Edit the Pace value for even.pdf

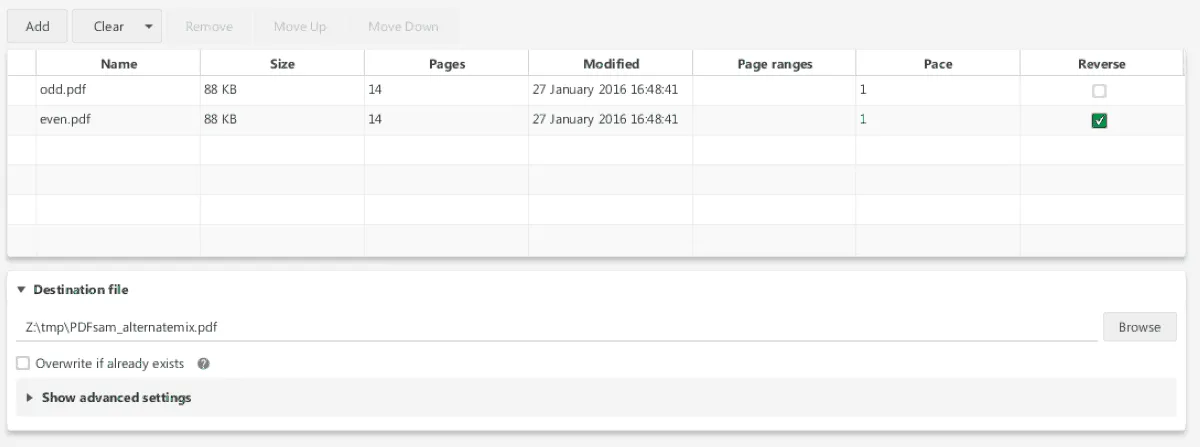pyautogui.click(x=937, y=119)
